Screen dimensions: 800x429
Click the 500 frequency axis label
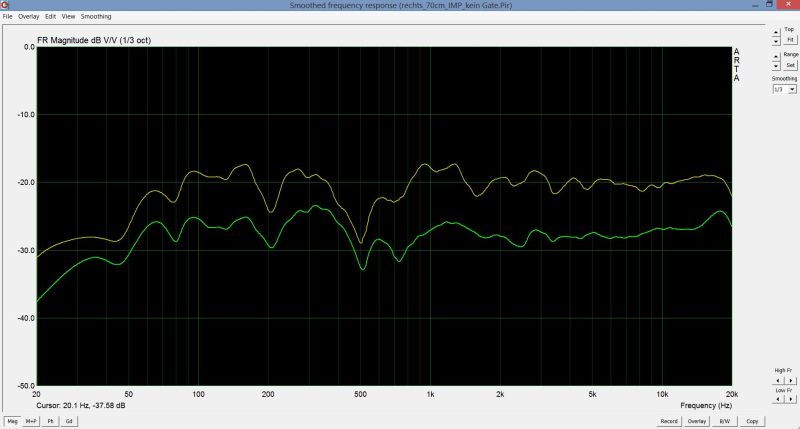360,394
